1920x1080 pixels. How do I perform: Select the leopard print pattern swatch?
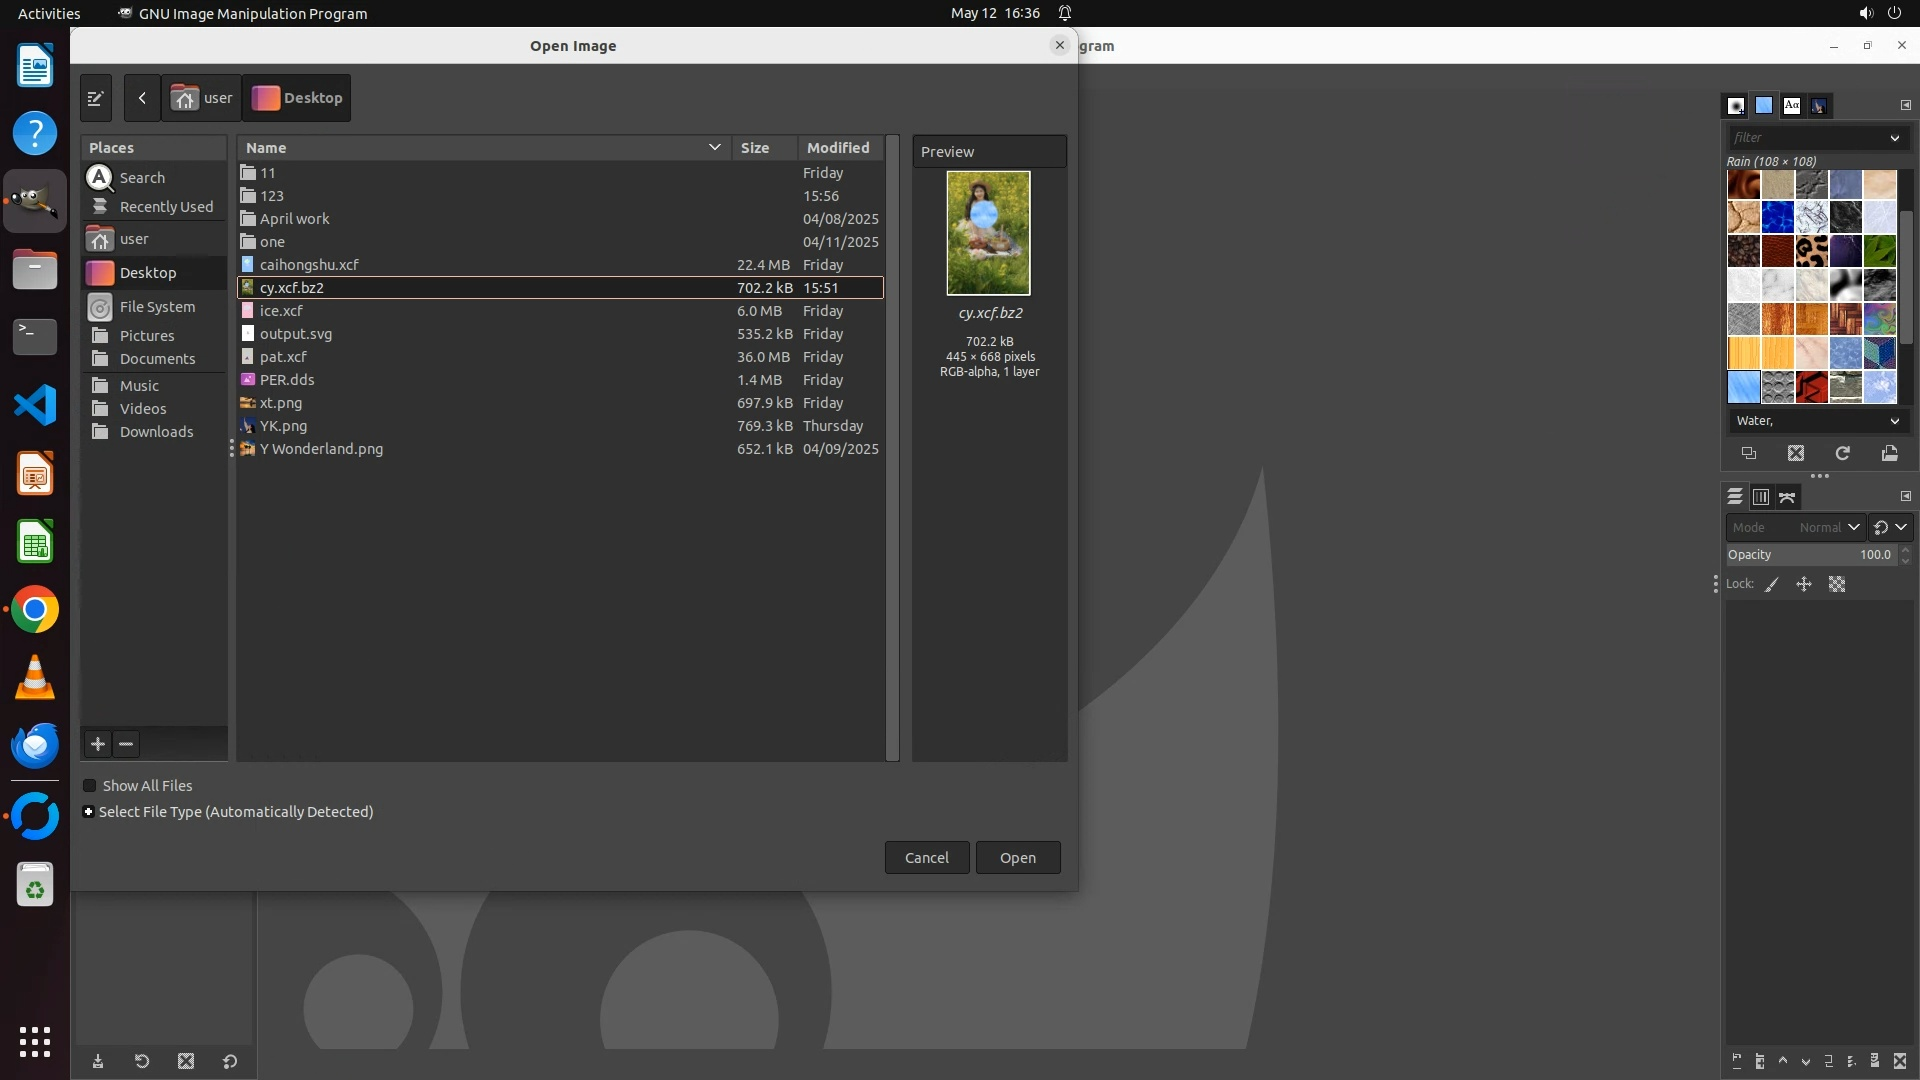(x=1811, y=251)
